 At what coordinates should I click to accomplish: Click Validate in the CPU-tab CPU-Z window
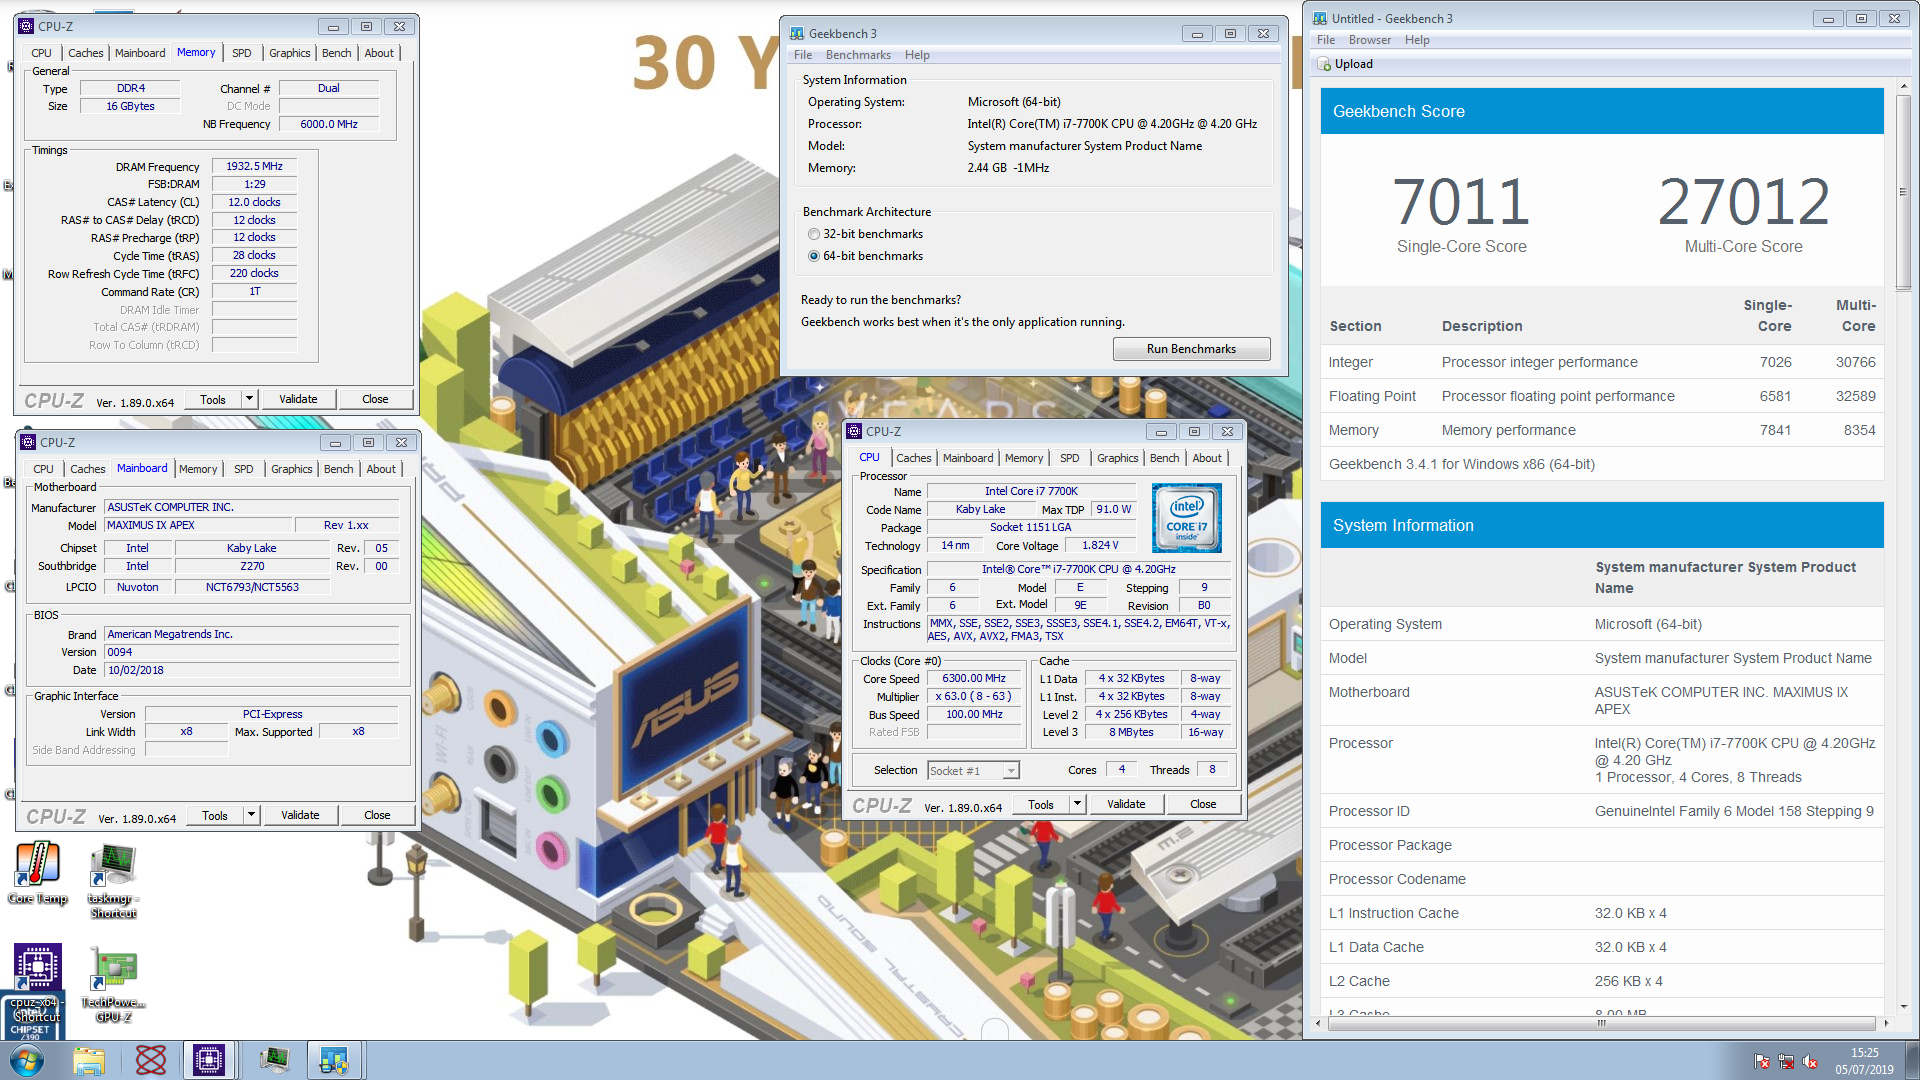coord(1126,804)
